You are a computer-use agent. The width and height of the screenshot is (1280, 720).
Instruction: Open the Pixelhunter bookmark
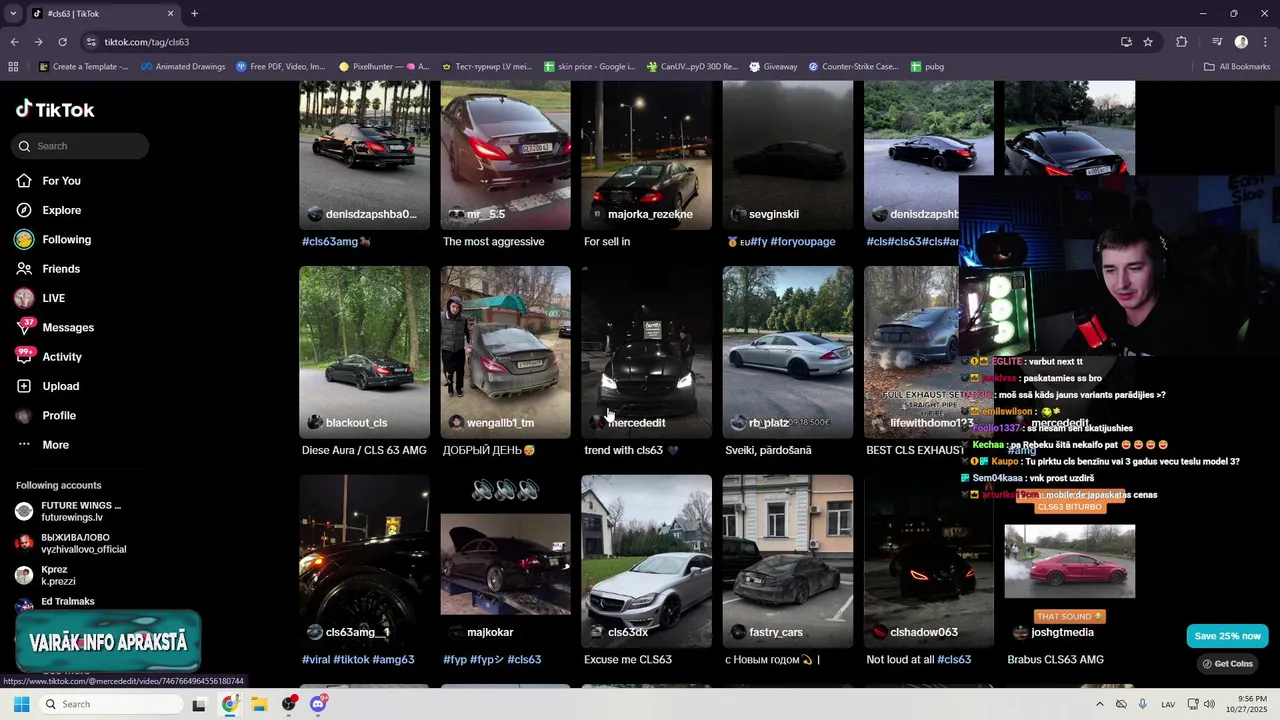[384, 67]
